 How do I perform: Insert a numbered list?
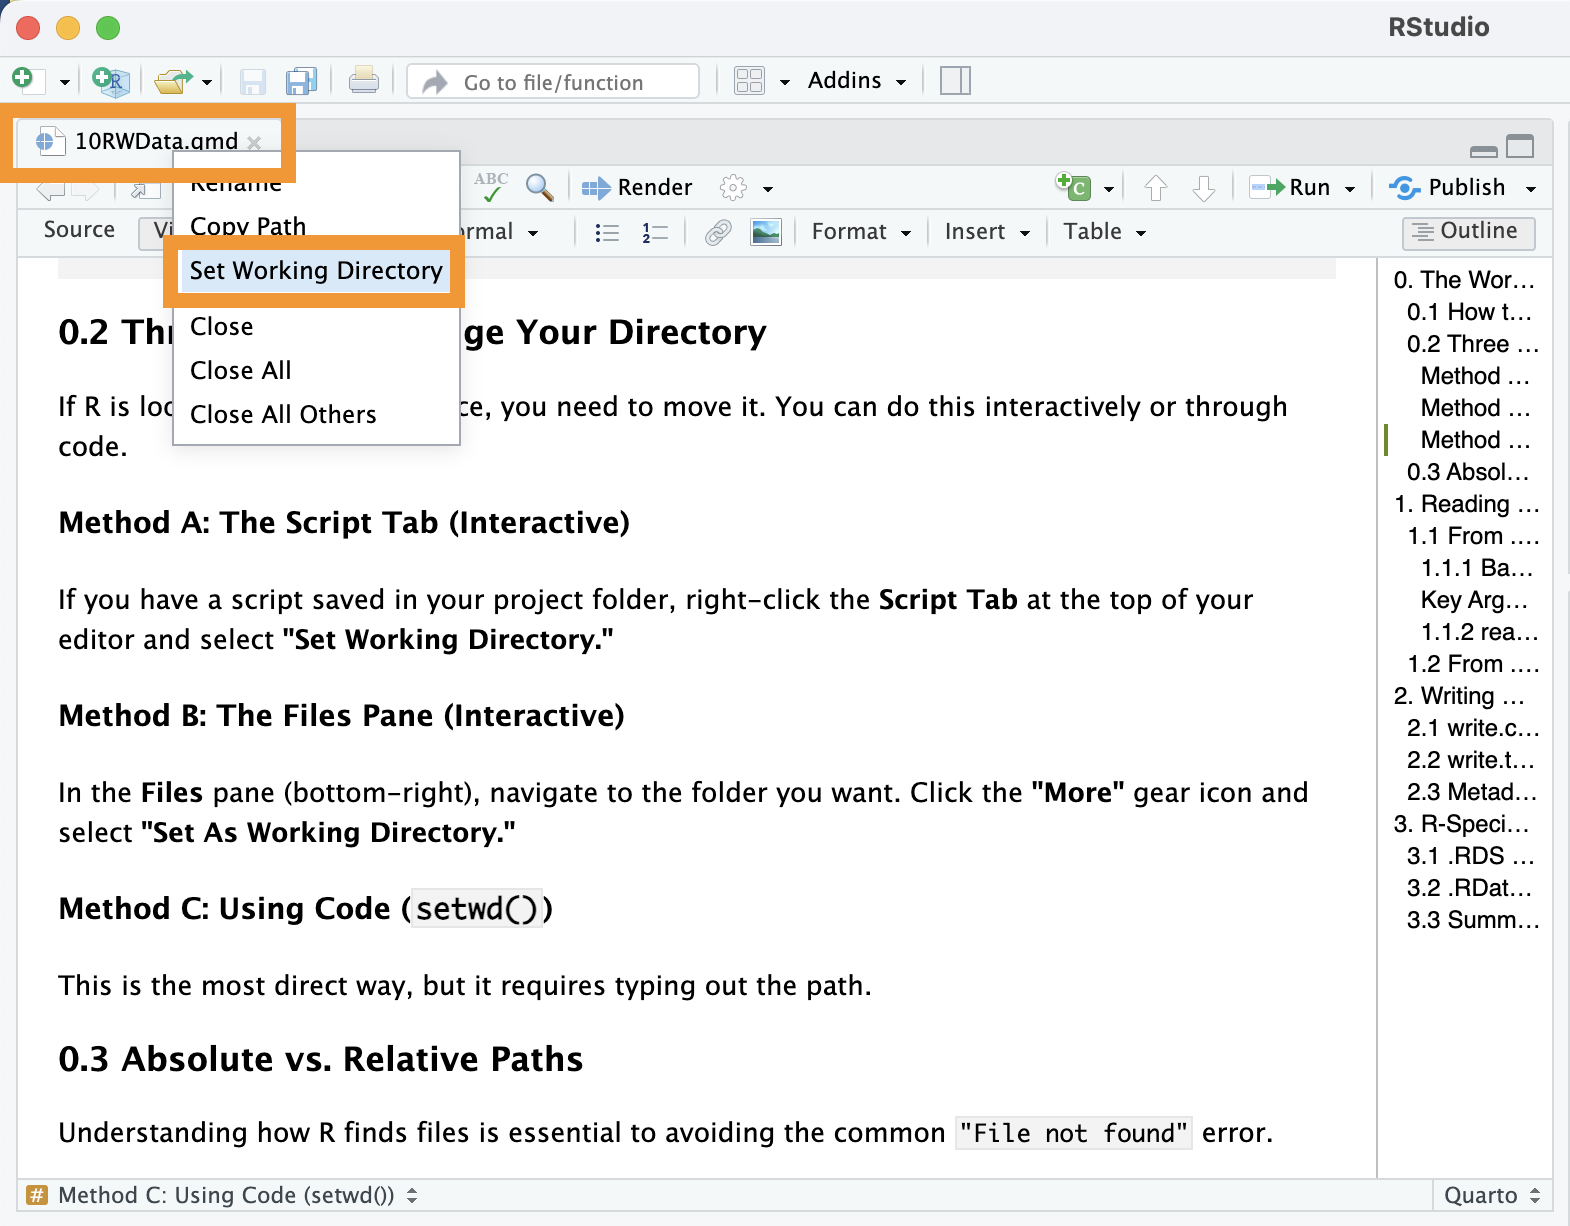pos(655,232)
